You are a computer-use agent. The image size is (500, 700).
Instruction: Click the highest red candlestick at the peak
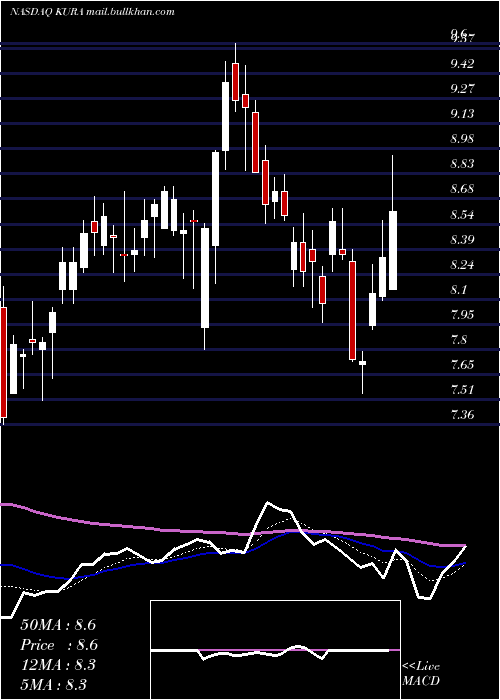pos(235,82)
